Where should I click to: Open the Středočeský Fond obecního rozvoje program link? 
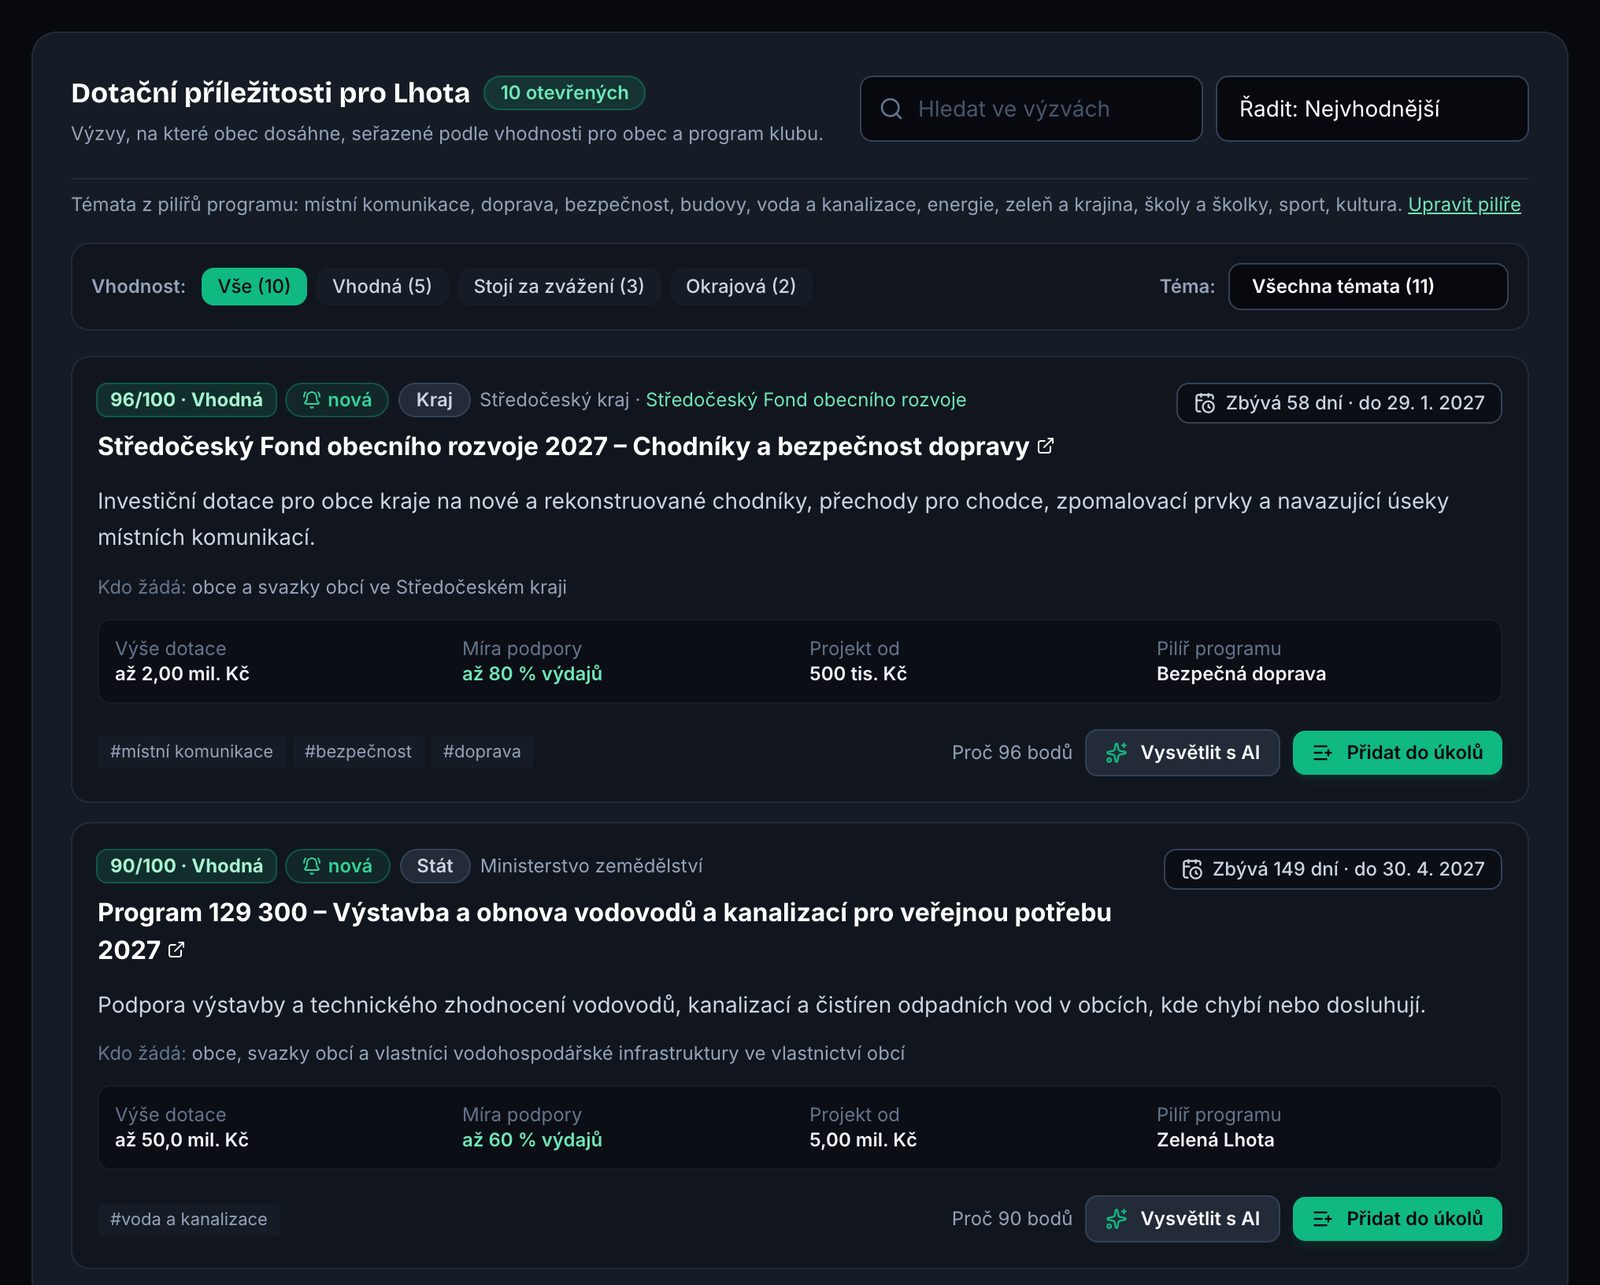click(806, 400)
